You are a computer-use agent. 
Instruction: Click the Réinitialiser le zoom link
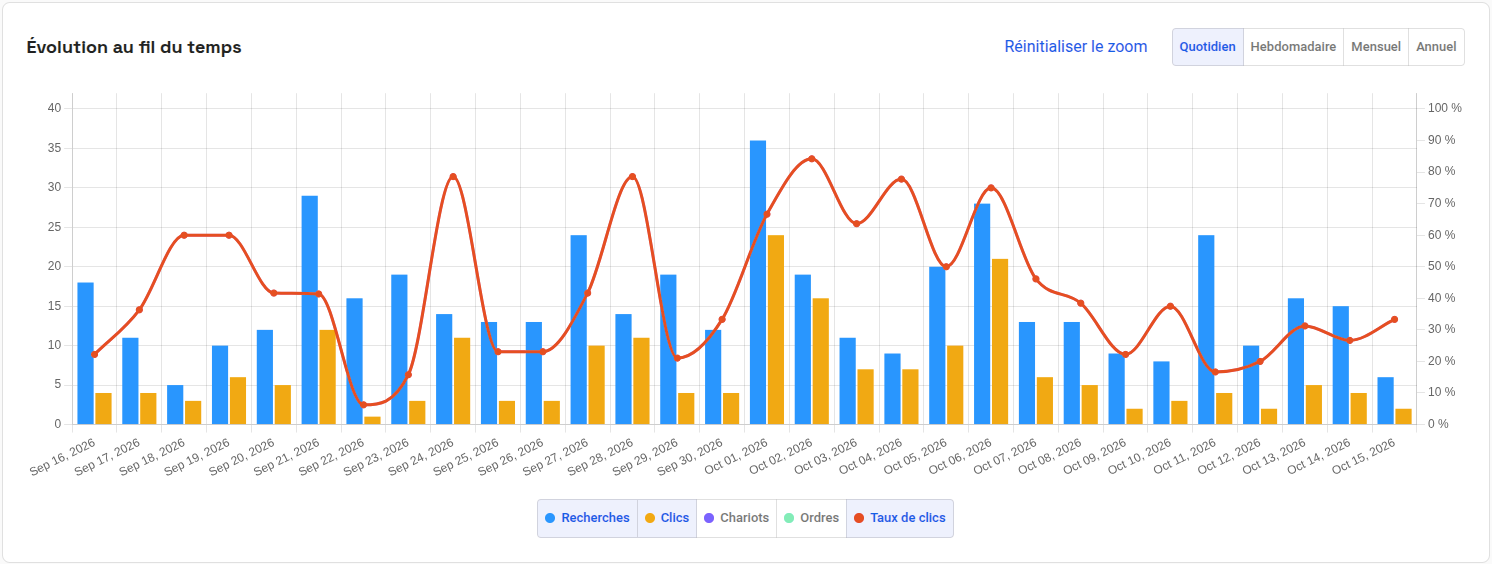coord(1076,47)
